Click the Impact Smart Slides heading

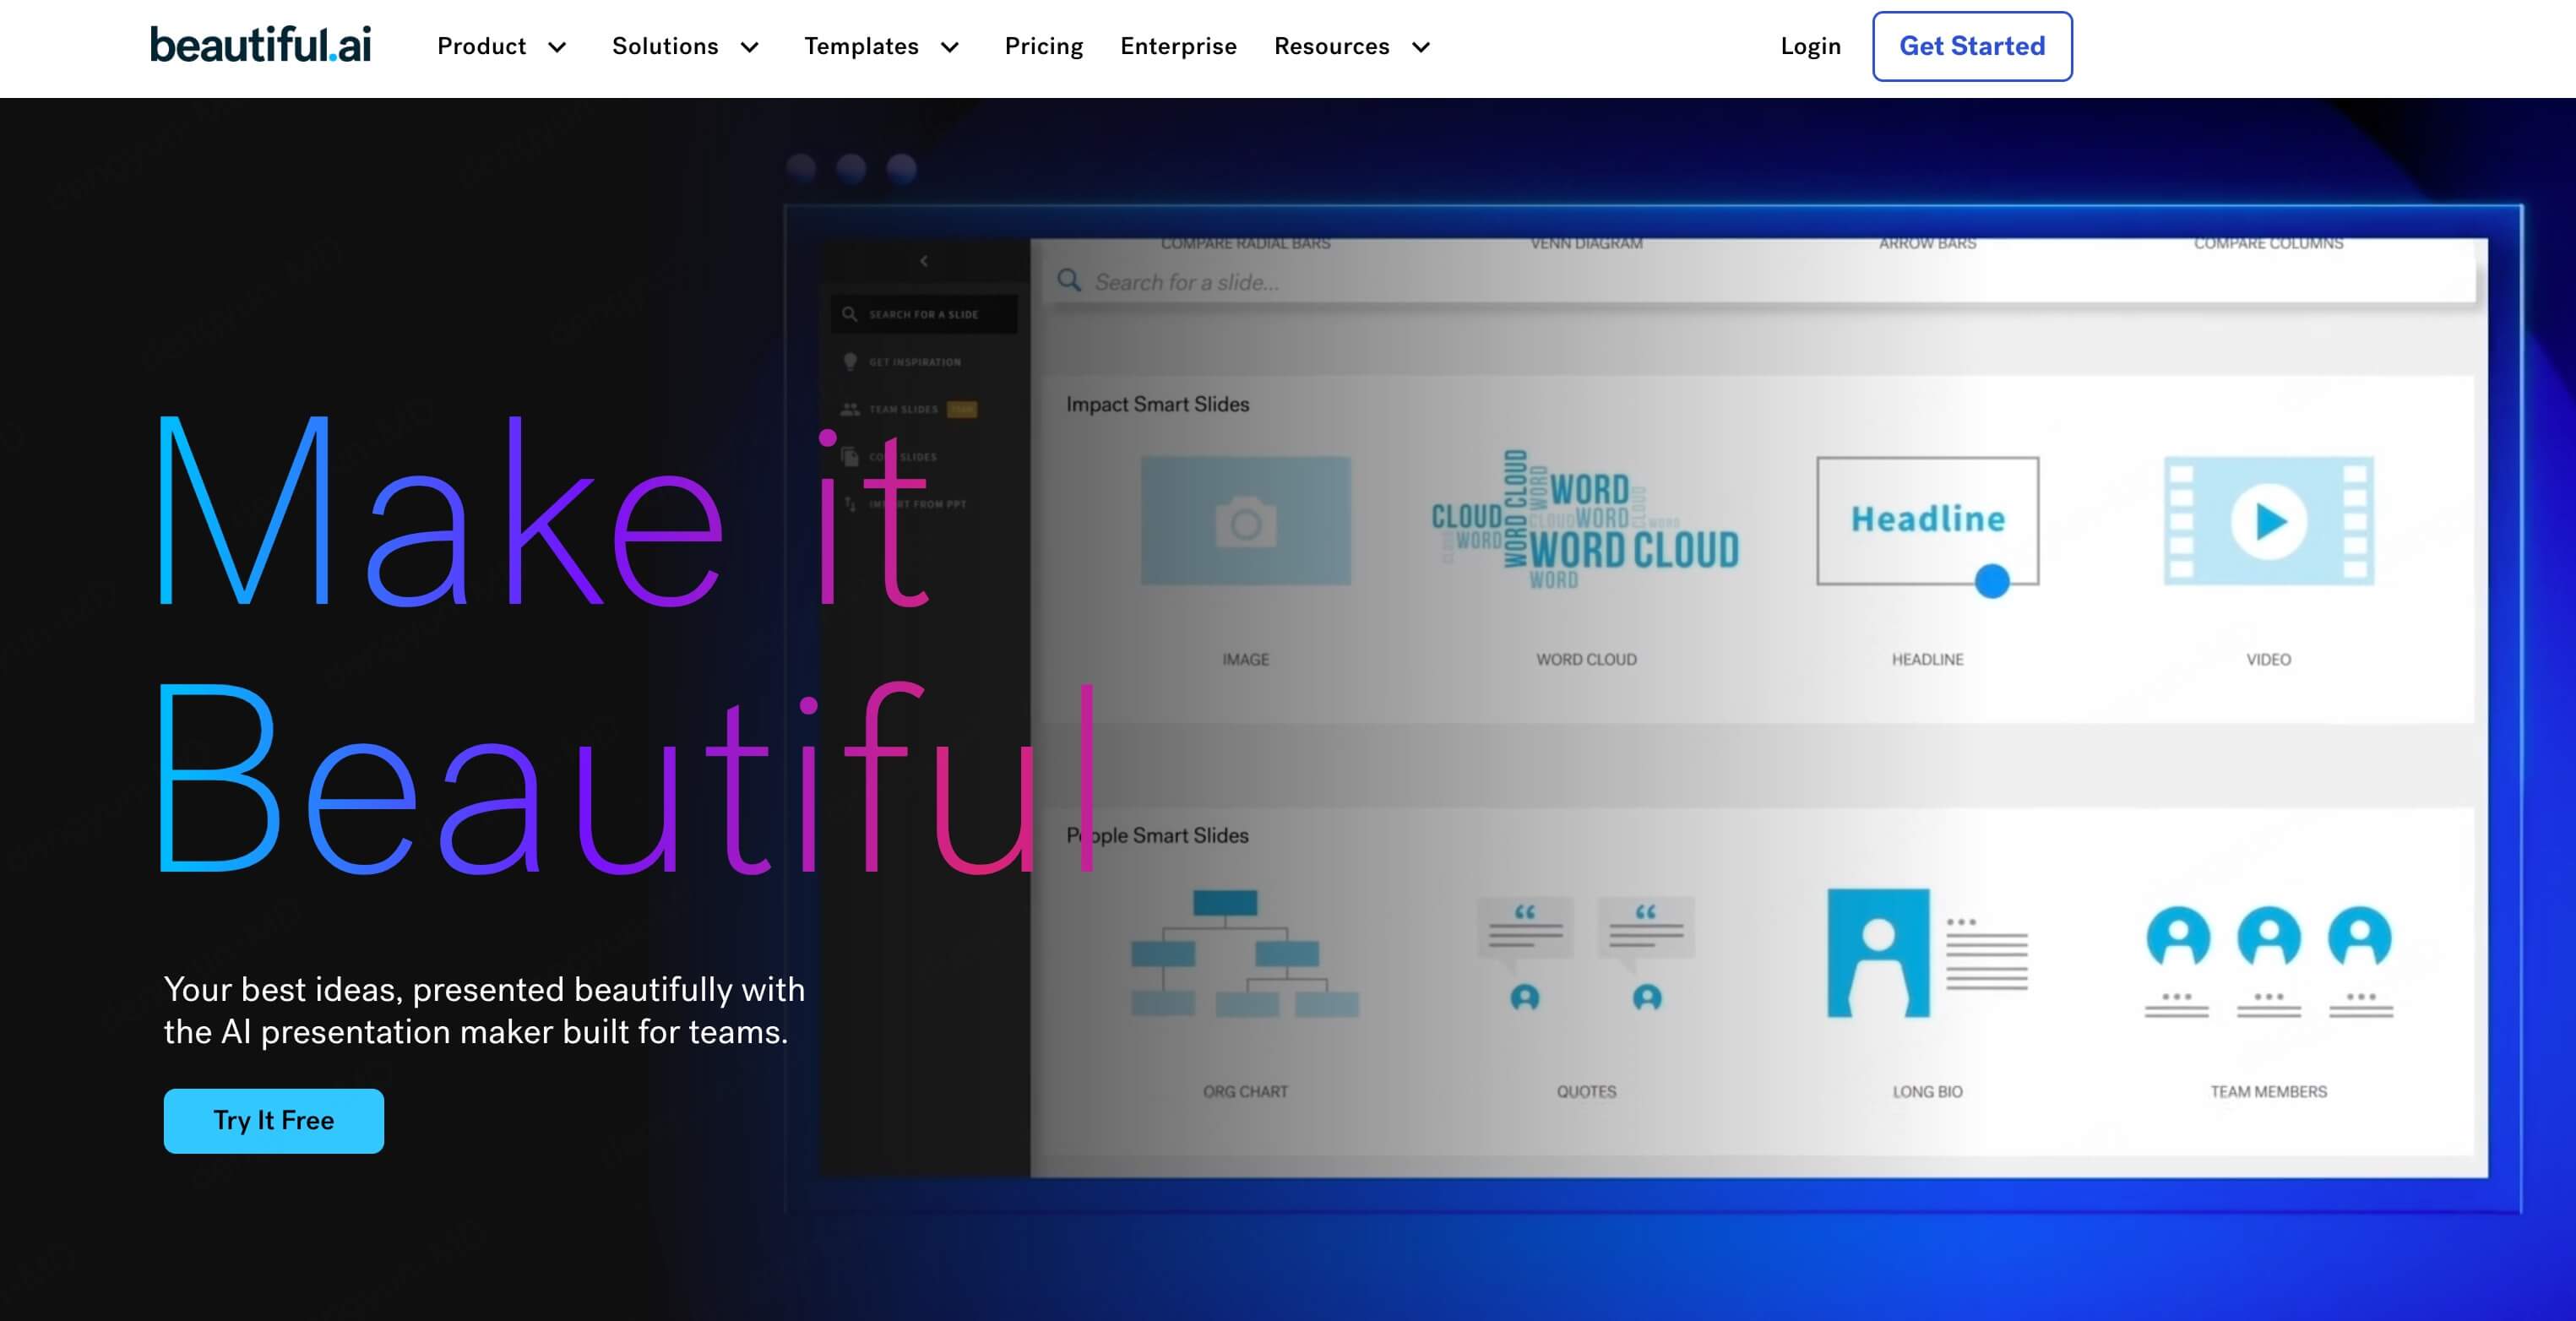tap(1157, 404)
